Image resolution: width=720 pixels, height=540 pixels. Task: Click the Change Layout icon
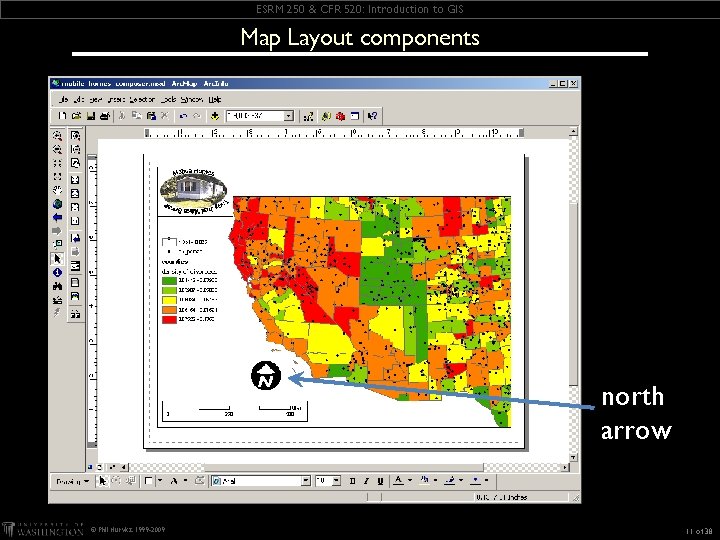(75, 314)
